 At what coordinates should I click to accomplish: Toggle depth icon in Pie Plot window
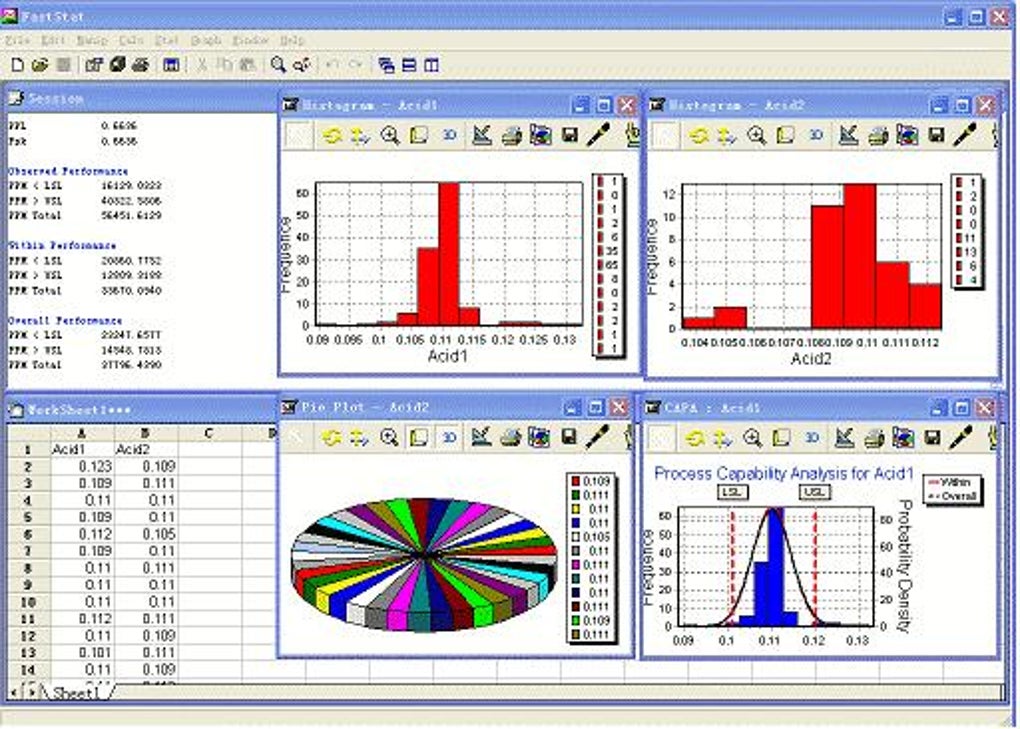pyautogui.click(x=418, y=437)
